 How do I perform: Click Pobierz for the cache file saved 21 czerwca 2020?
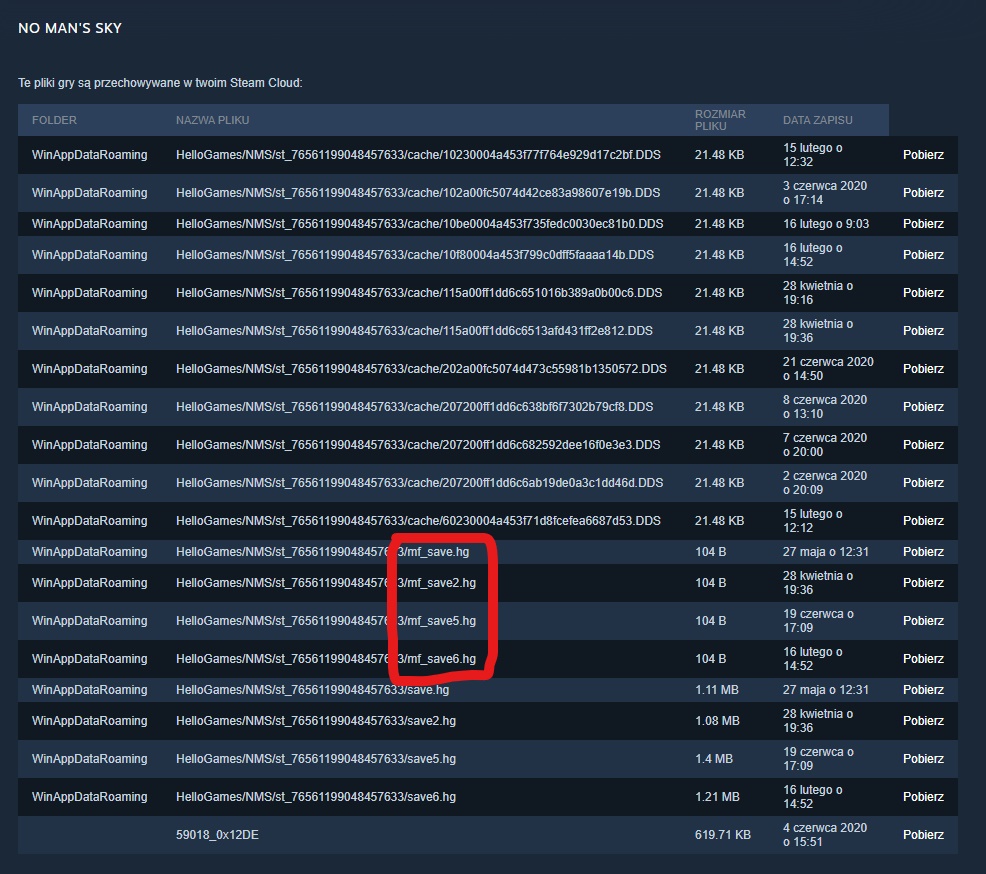click(x=922, y=369)
